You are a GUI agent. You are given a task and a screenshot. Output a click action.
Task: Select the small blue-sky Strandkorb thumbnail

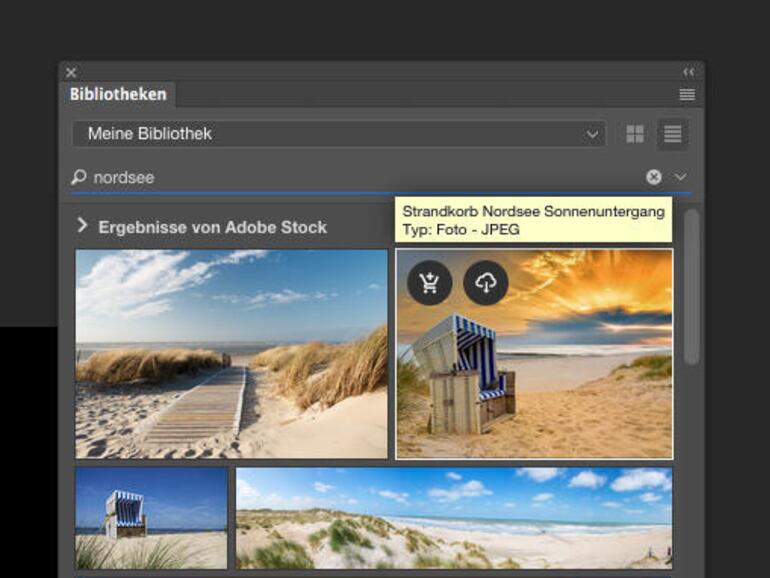point(151,518)
